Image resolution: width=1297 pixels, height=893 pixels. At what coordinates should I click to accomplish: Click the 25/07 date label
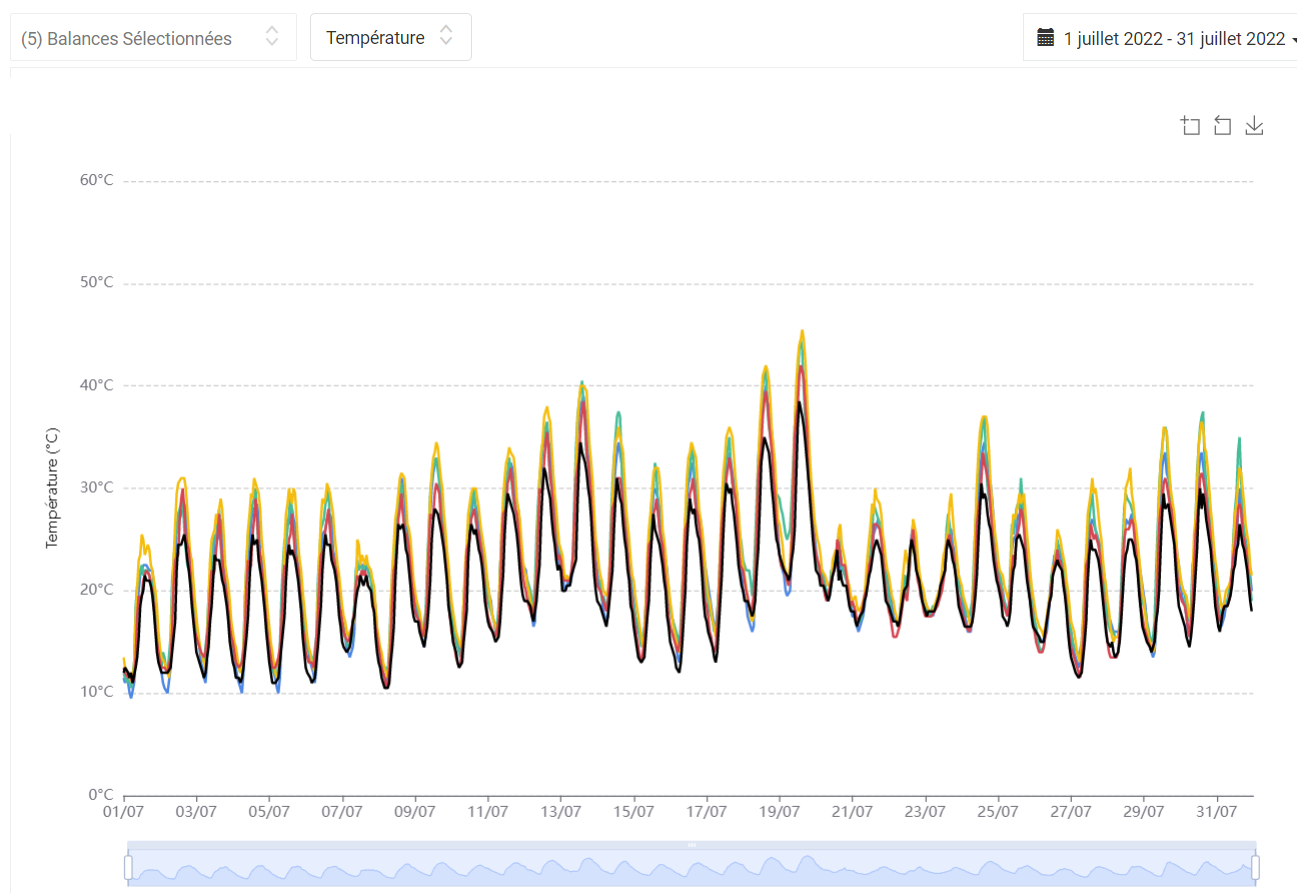click(998, 812)
